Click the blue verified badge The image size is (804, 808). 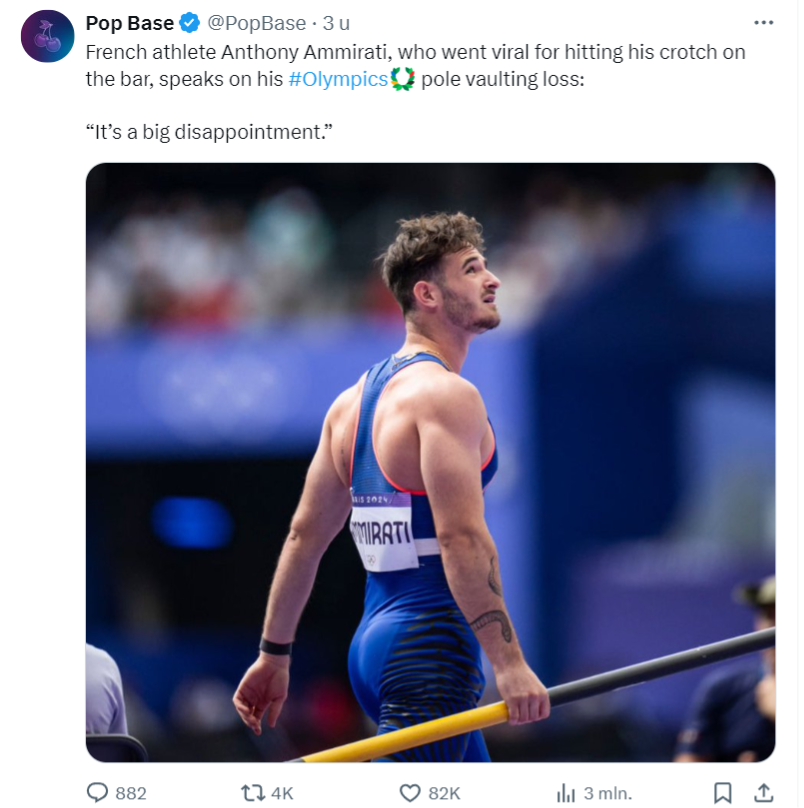coord(190,23)
